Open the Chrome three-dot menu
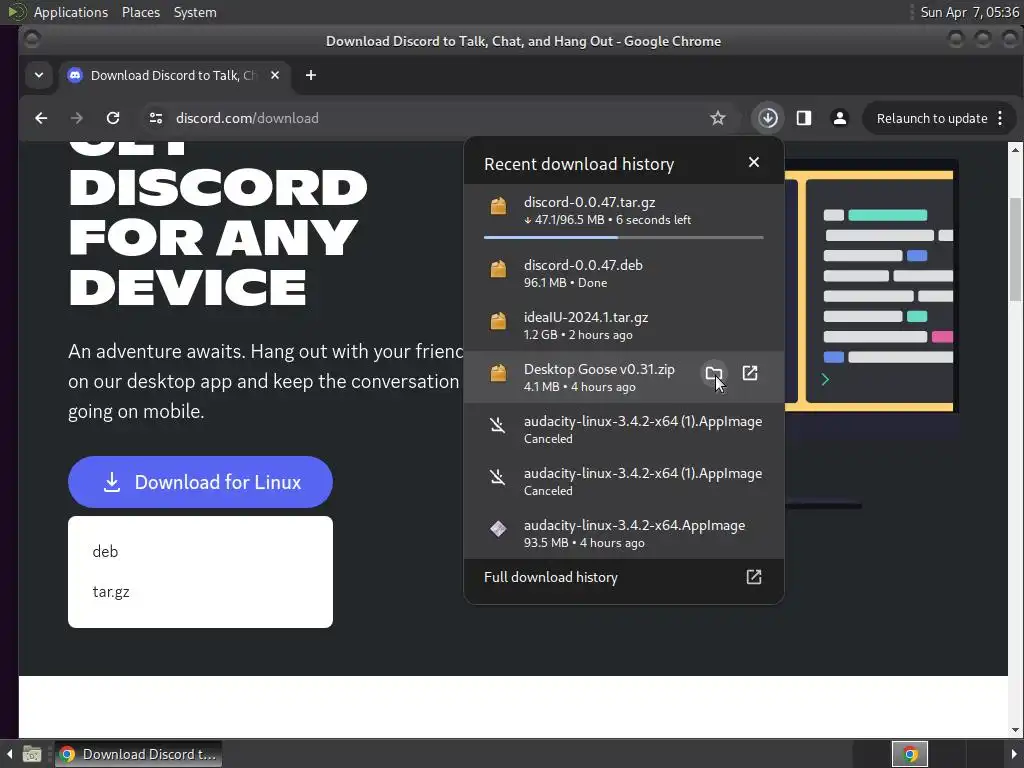The width and height of the screenshot is (1024, 768). [x=1000, y=118]
